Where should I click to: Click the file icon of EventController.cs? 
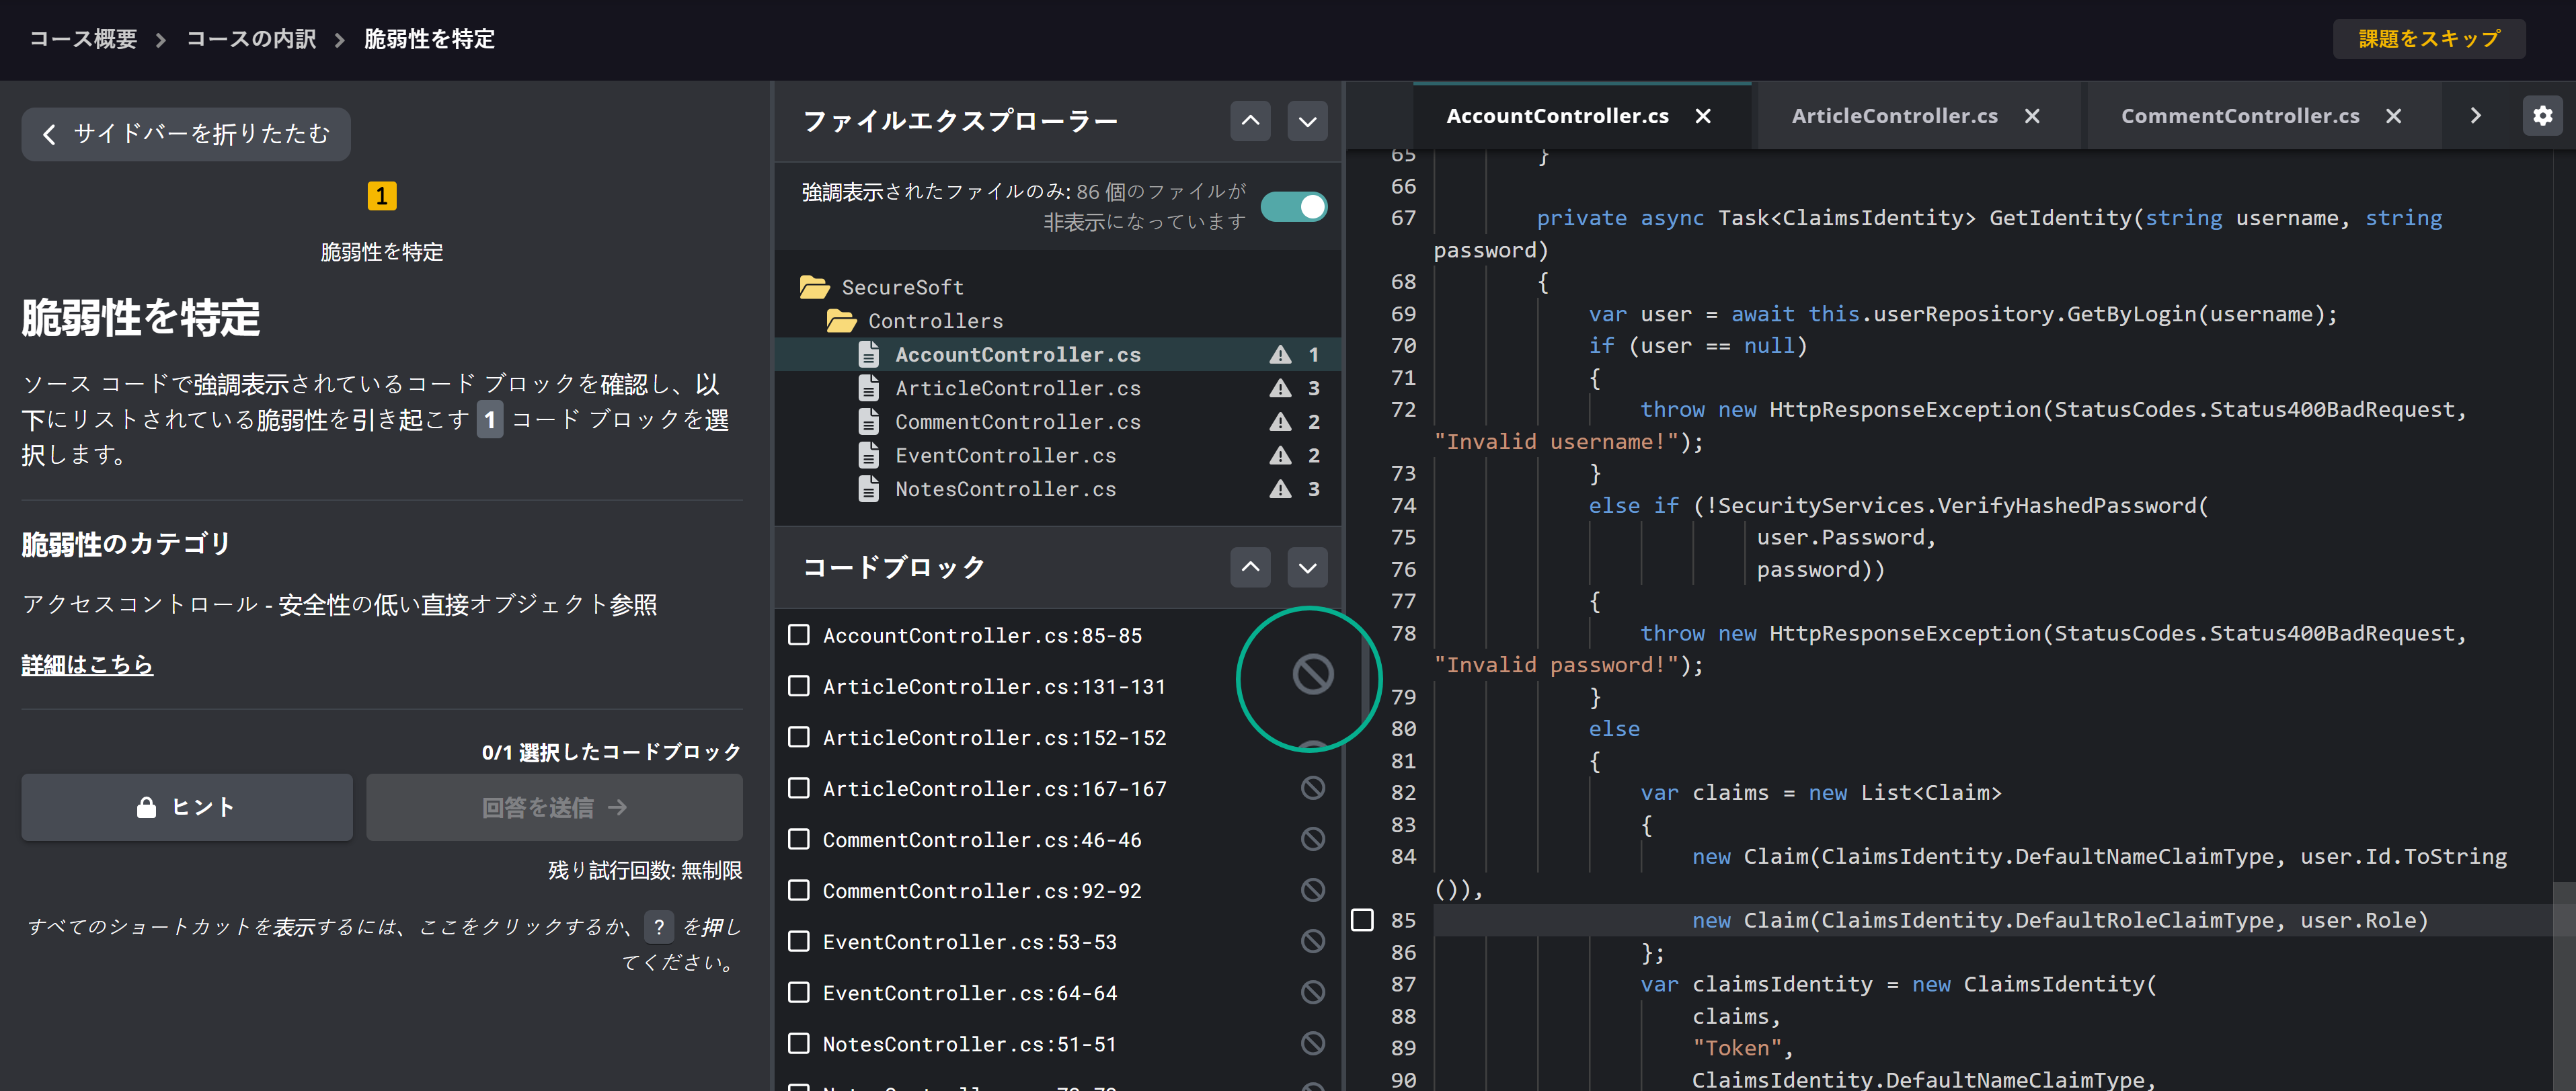[869, 456]
